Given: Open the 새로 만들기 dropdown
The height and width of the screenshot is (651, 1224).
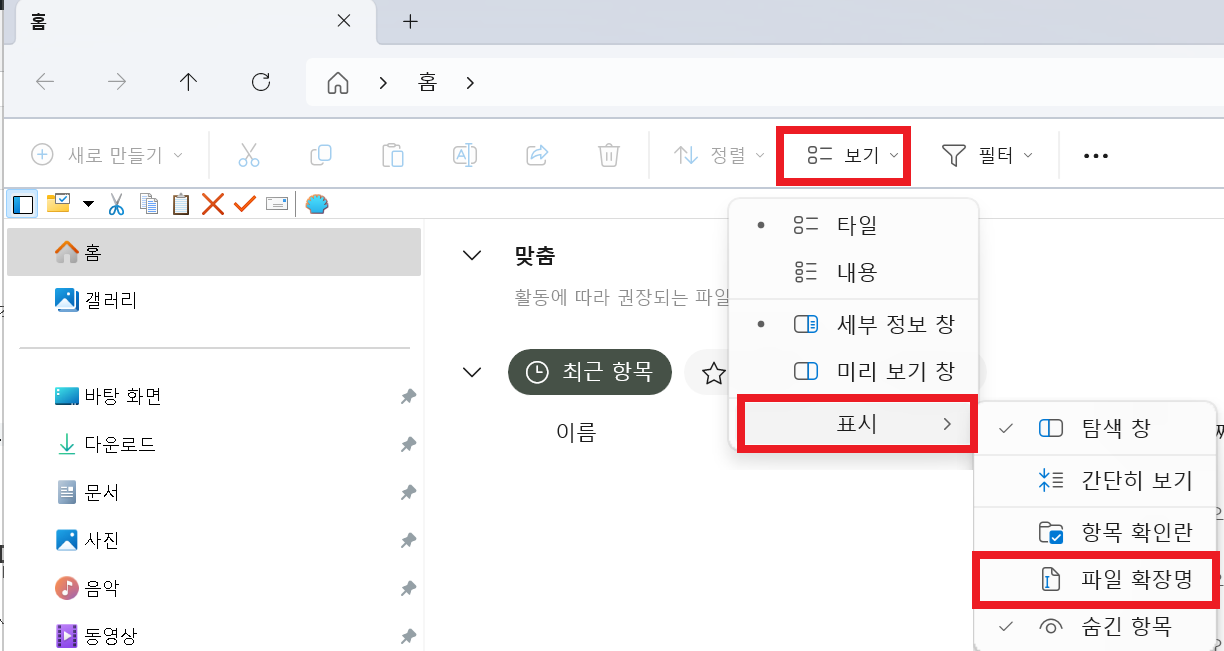Looking at the screenshot, I should pyautogui.click(x=108, y=155).
